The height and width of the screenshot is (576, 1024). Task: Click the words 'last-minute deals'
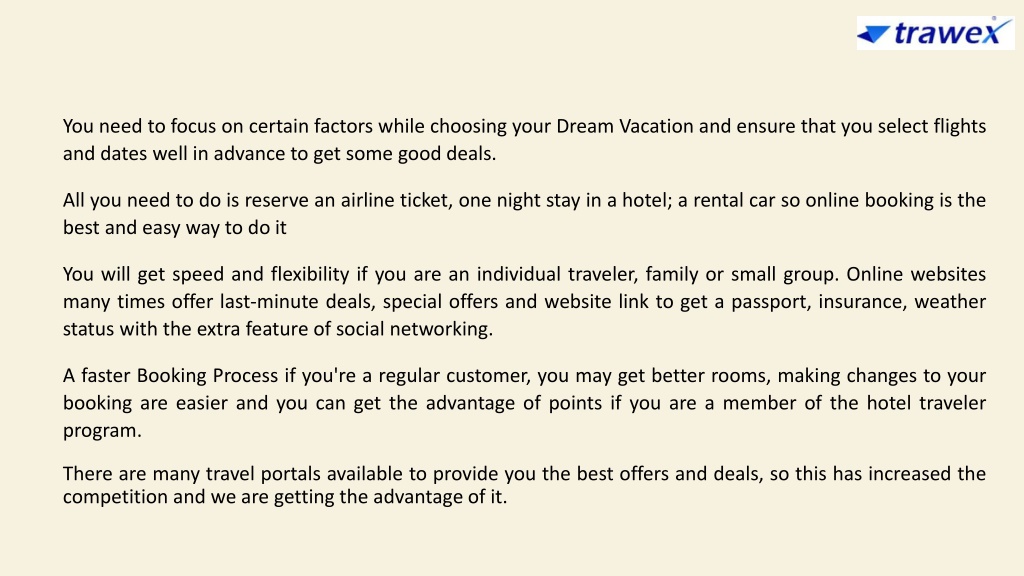[x=298, y=302]
